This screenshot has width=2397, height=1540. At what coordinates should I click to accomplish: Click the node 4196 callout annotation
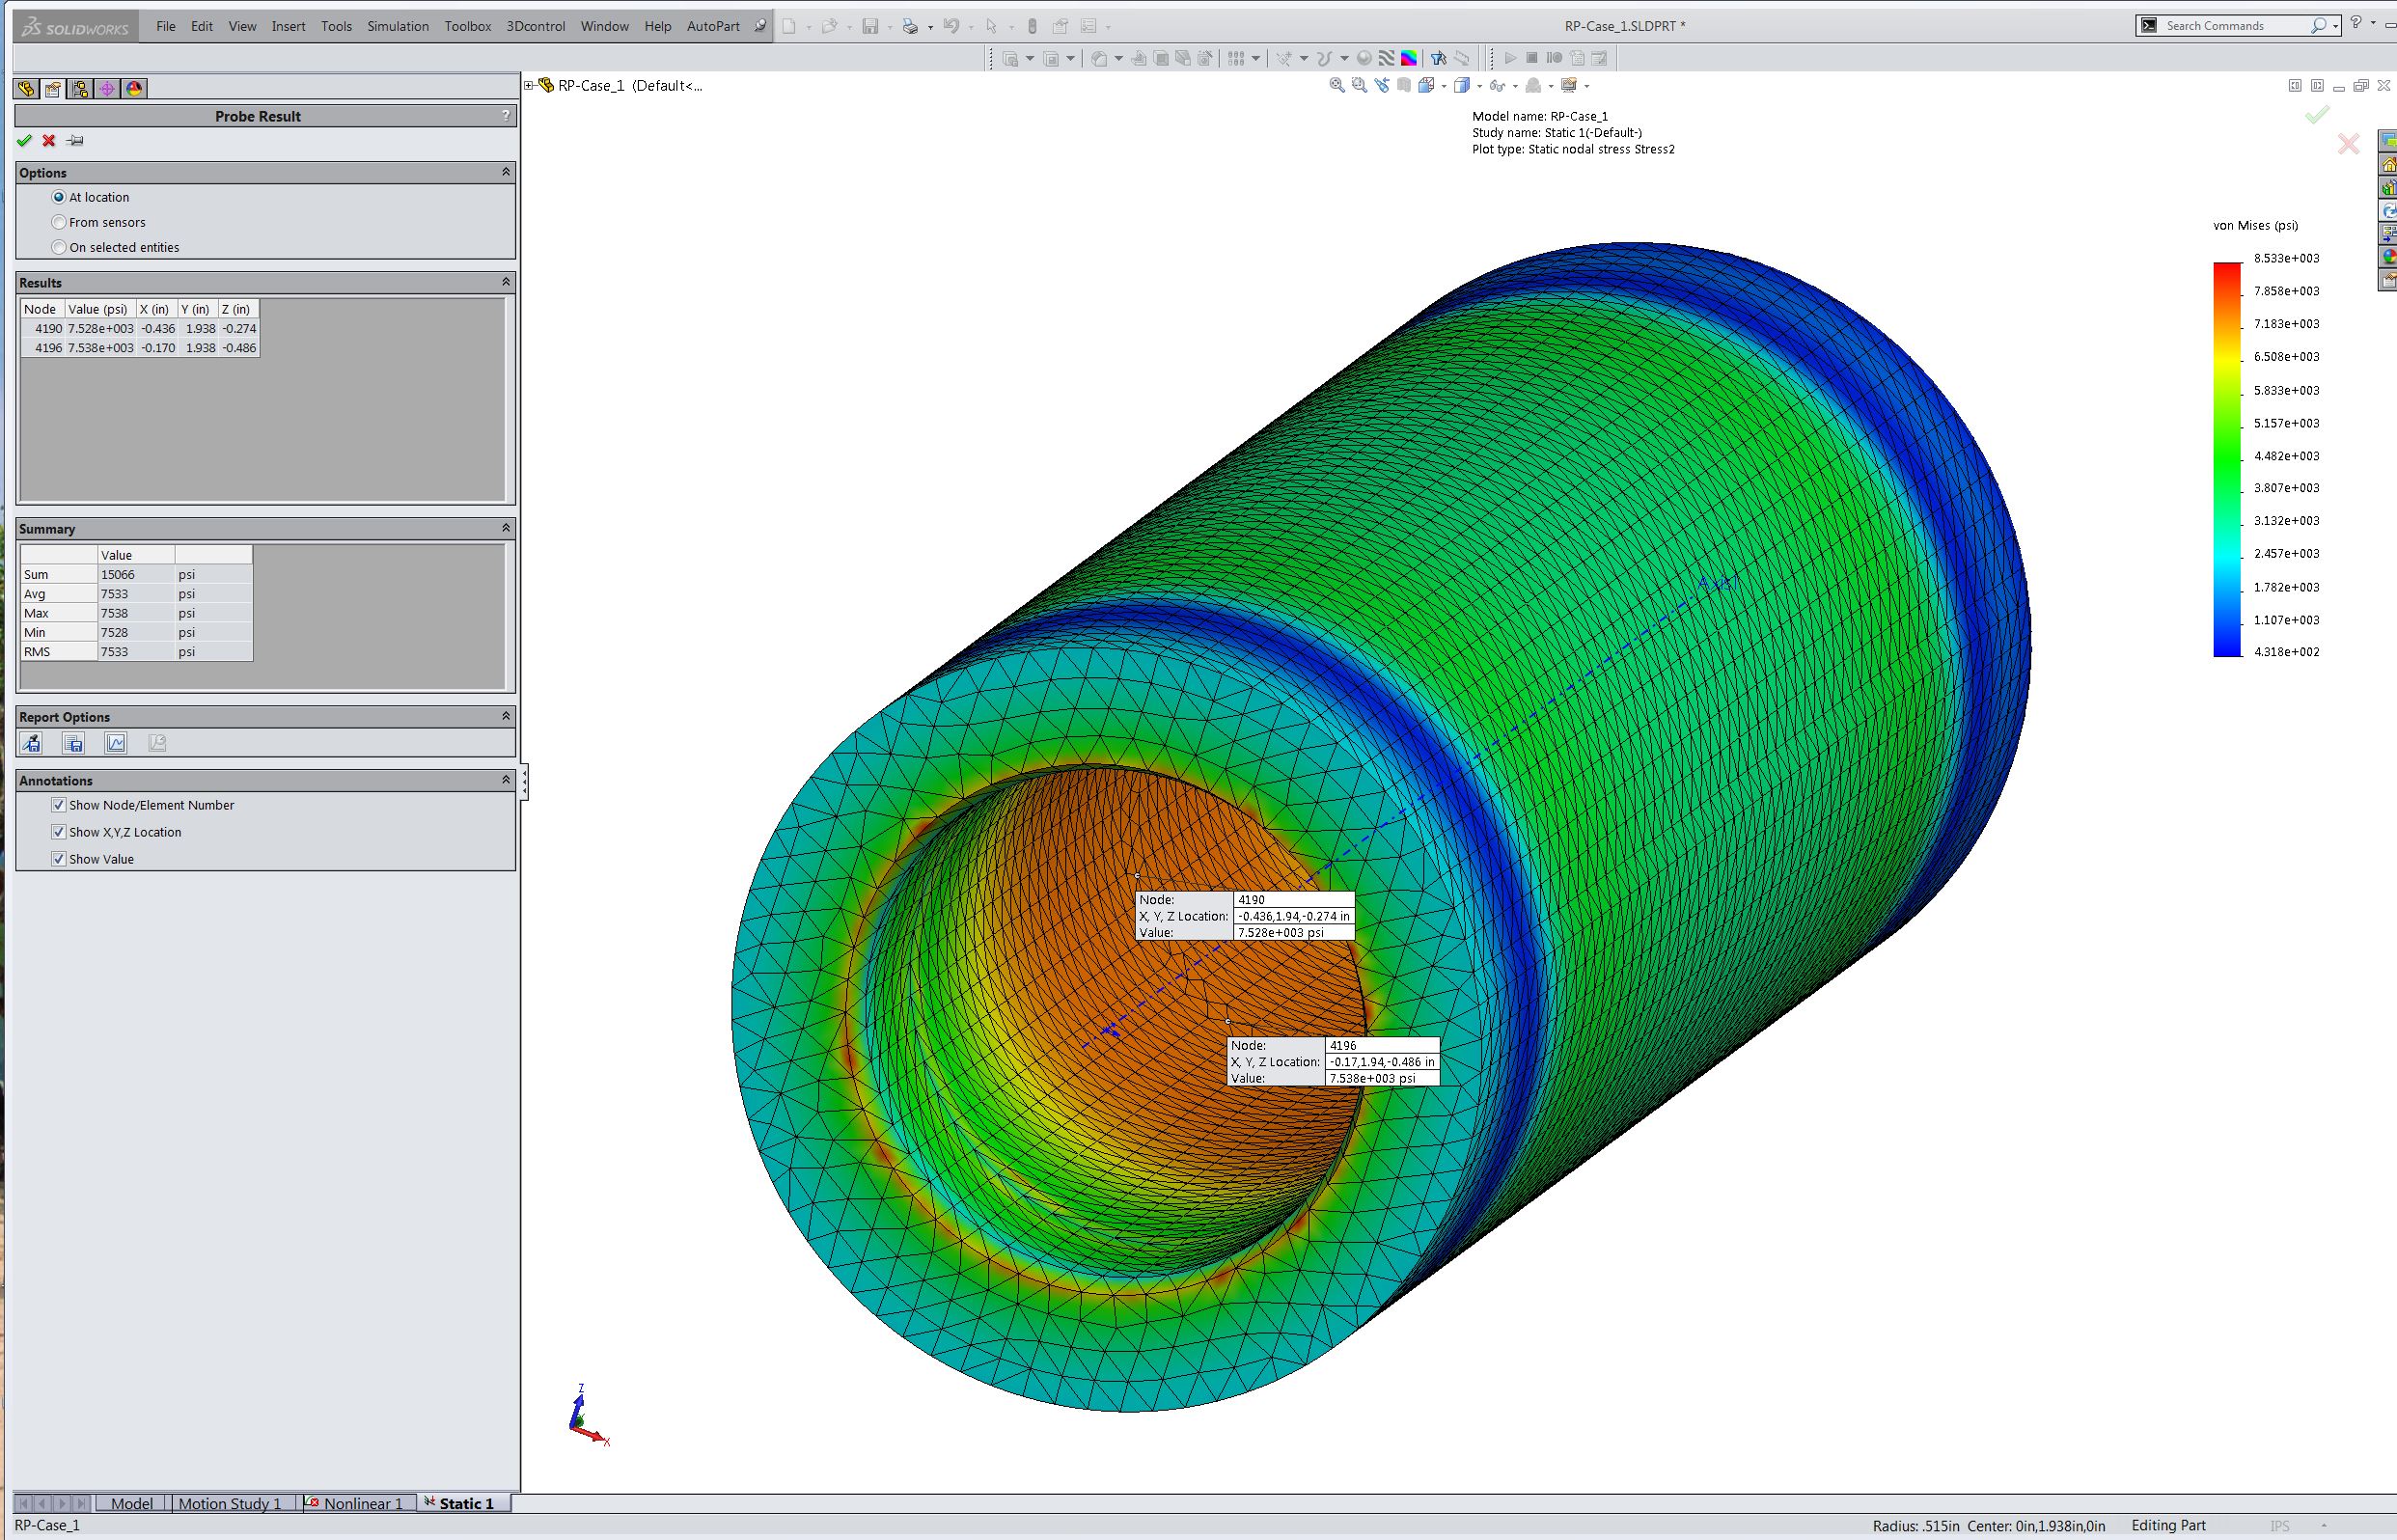click(x=1333, y=1061)
